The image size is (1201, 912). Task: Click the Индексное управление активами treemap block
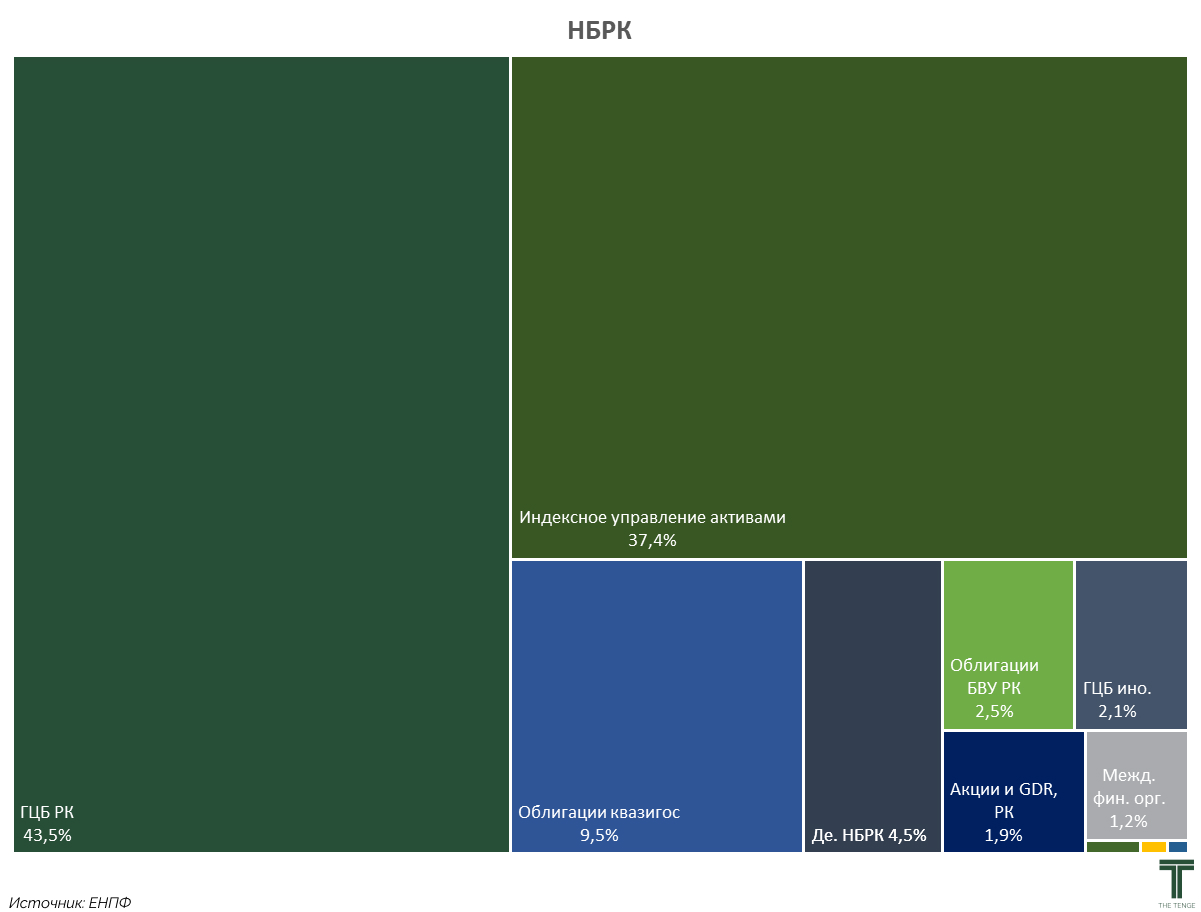[848, 300]
